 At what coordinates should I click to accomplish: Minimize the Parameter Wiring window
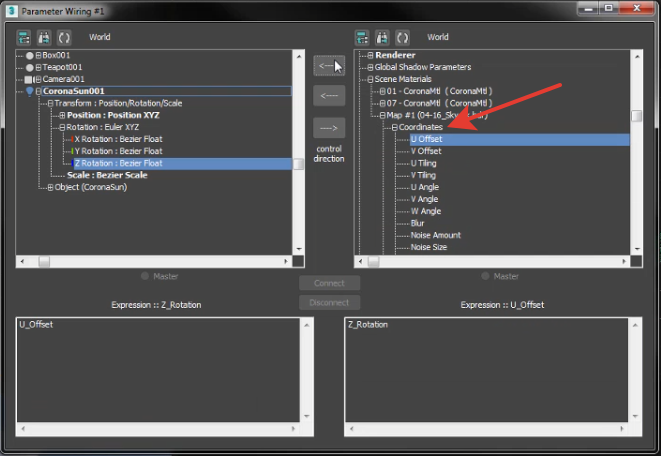pyautogui.click(x=589, y=8)
